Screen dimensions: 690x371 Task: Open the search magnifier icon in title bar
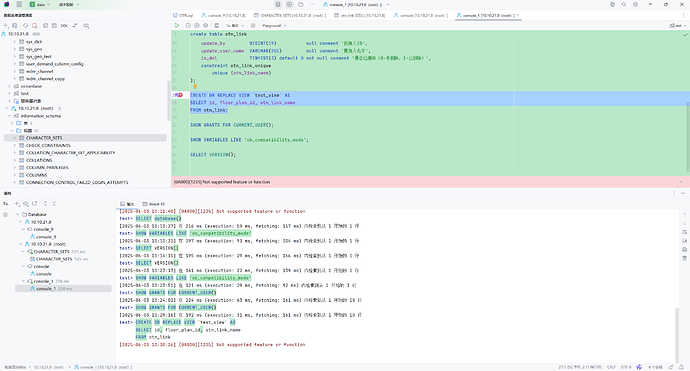[x=624, y=4]
